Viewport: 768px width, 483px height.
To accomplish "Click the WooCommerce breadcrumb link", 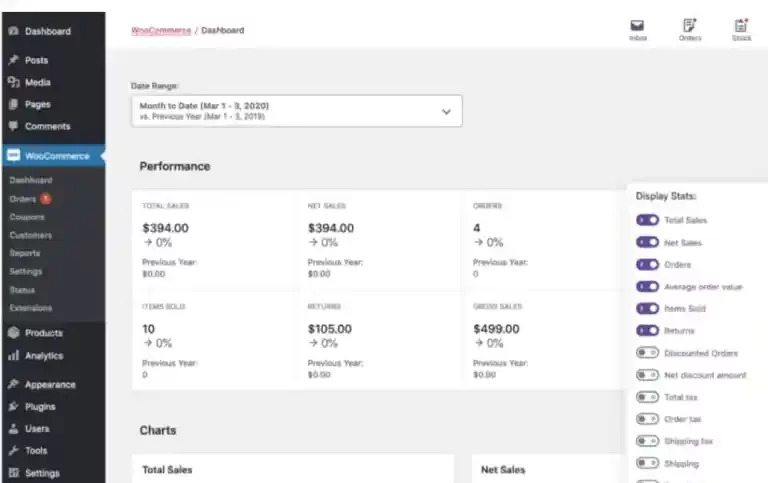I will coord(160,30).
